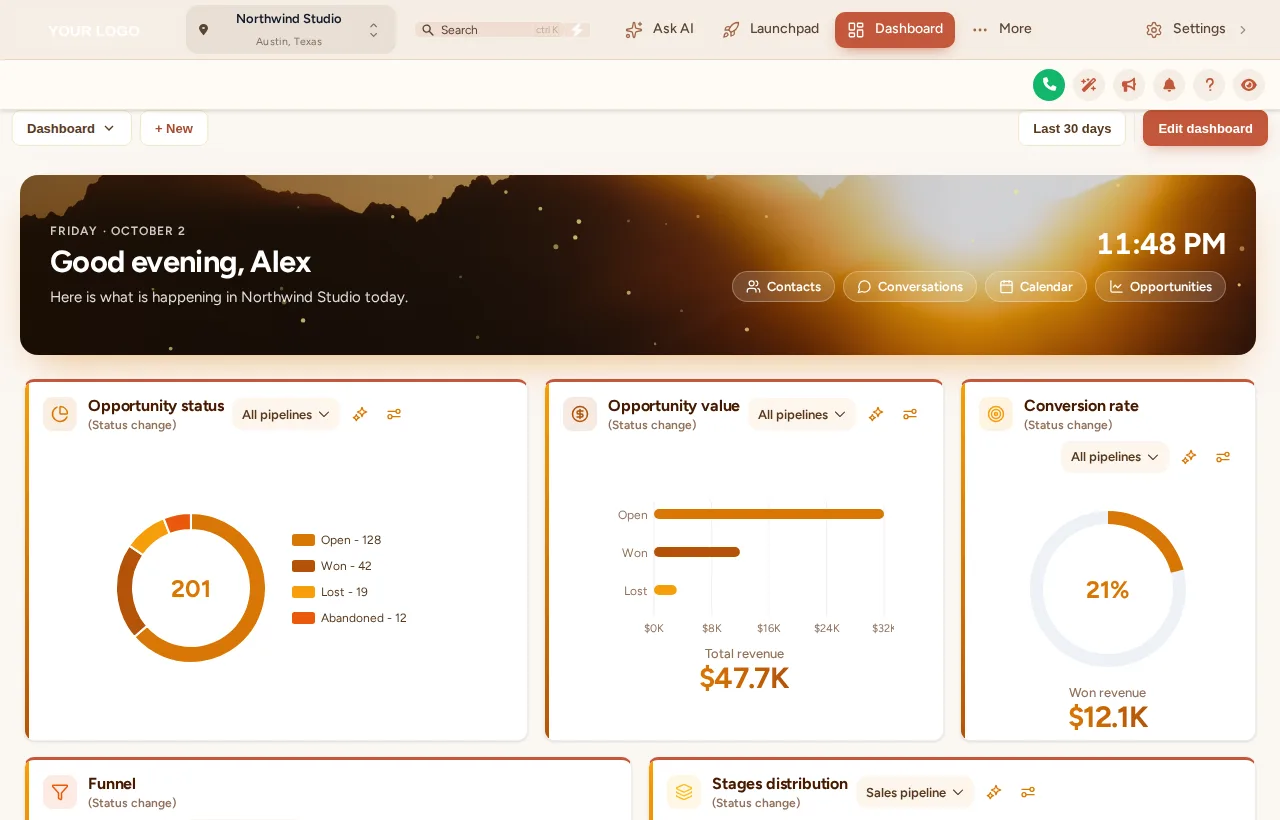
Task: Click the Edit dashboard button
Action: click(1205, 128)
